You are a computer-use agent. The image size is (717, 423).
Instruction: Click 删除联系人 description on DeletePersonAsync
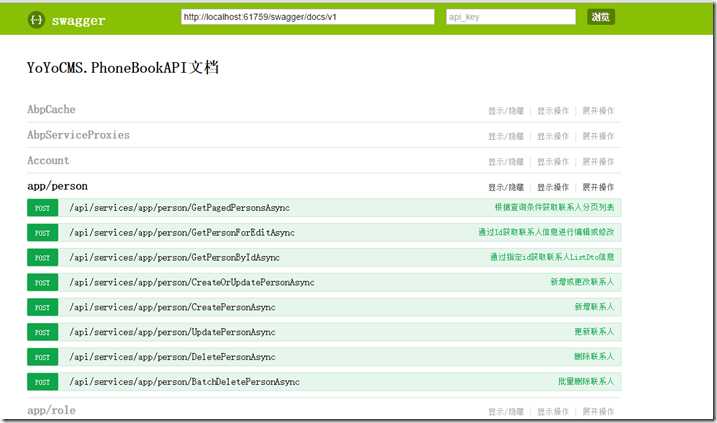tap(594, 356)
